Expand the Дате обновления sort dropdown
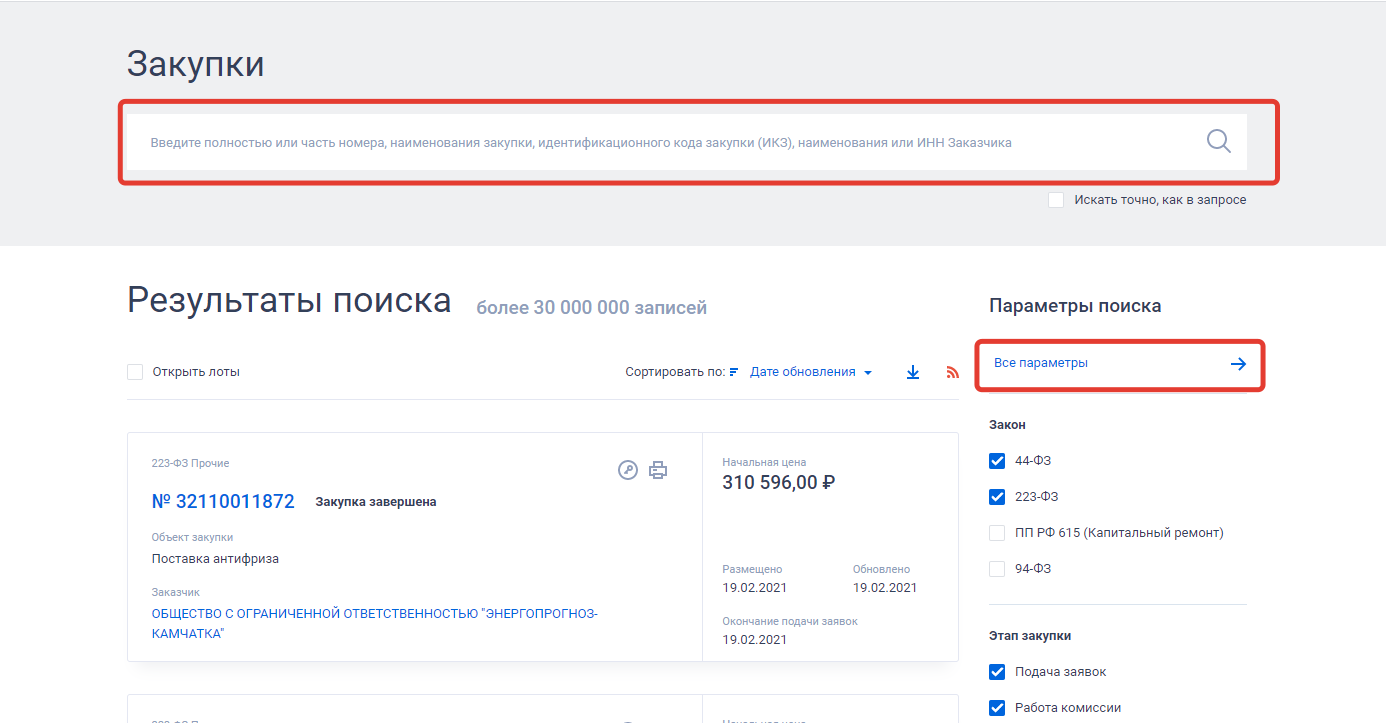 [x=810, y=372]
